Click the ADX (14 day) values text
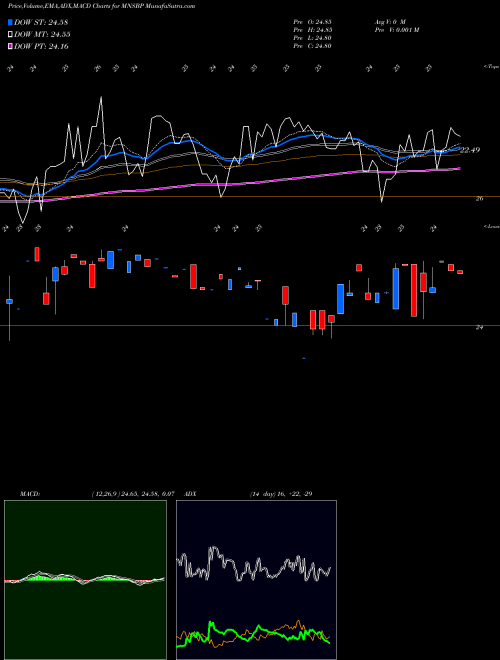 [281, 494]
